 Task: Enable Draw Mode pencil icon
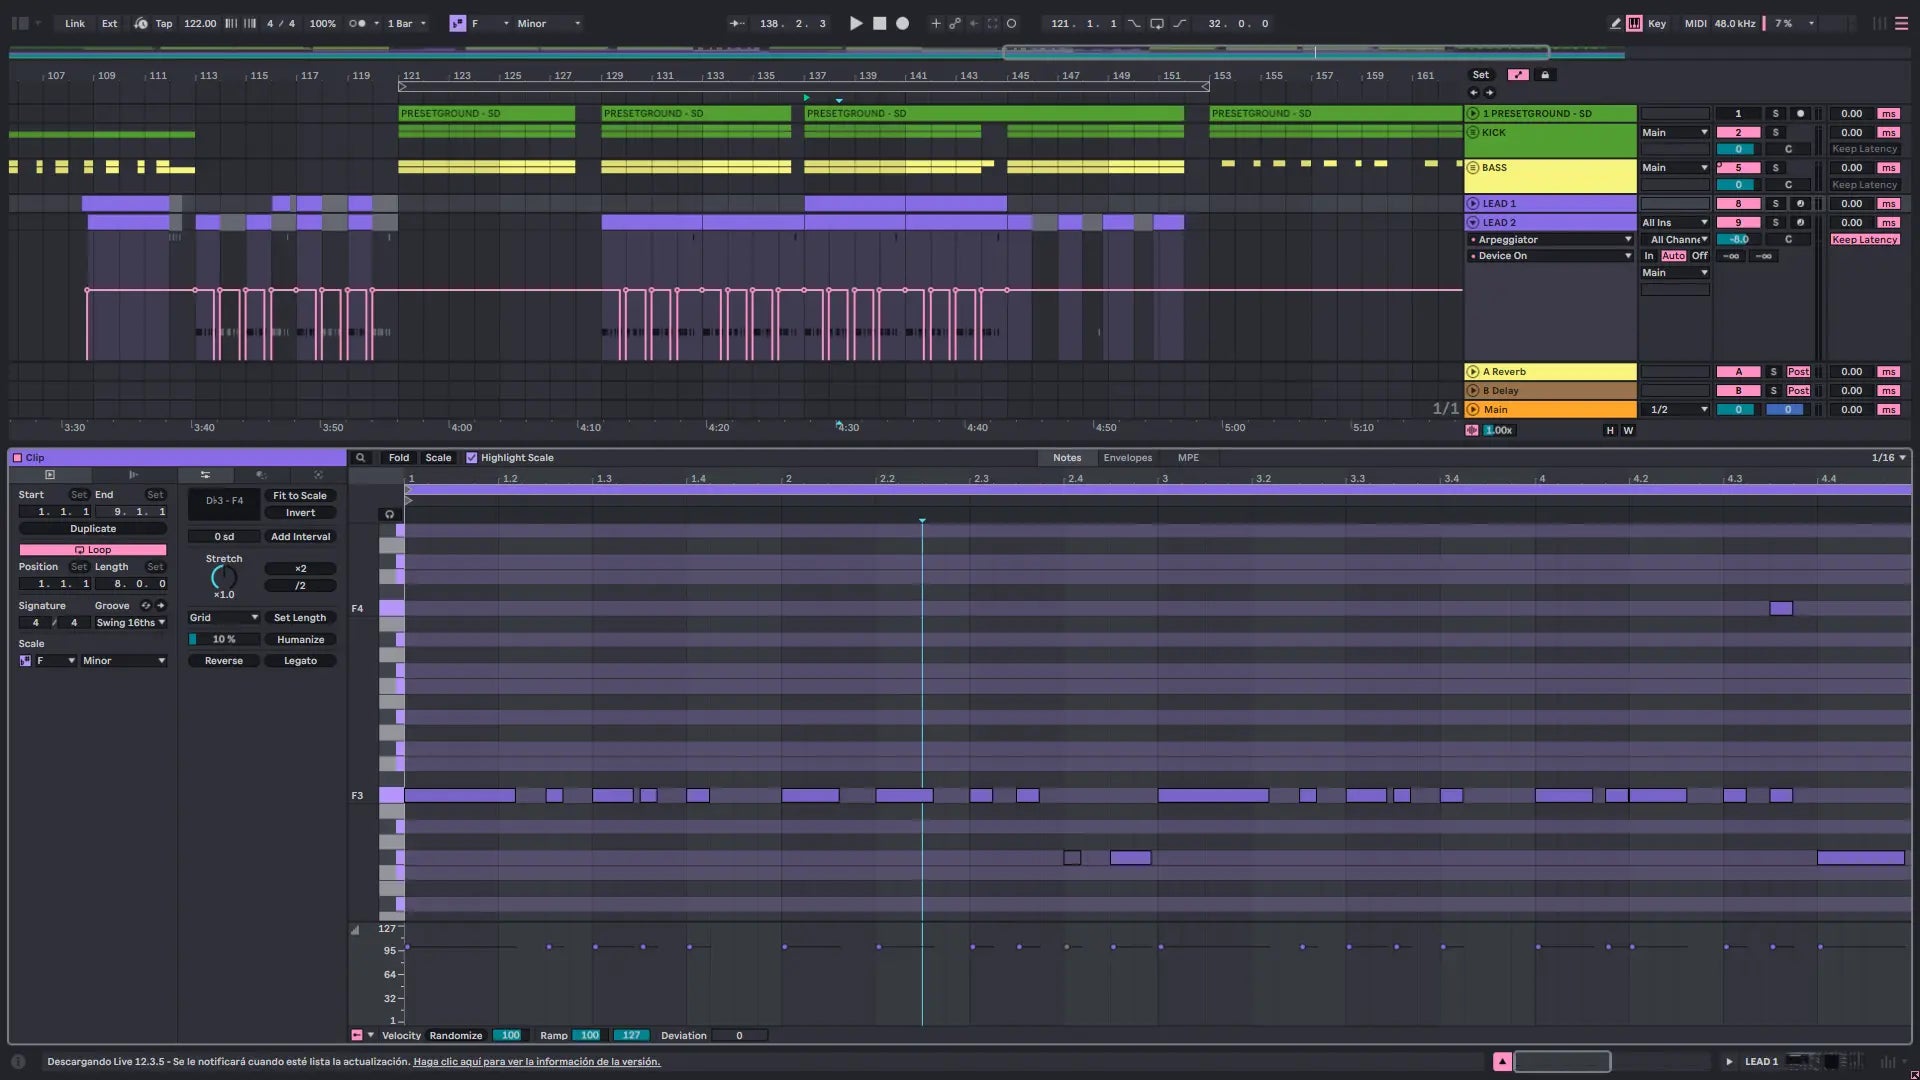tap(1615, 23)
